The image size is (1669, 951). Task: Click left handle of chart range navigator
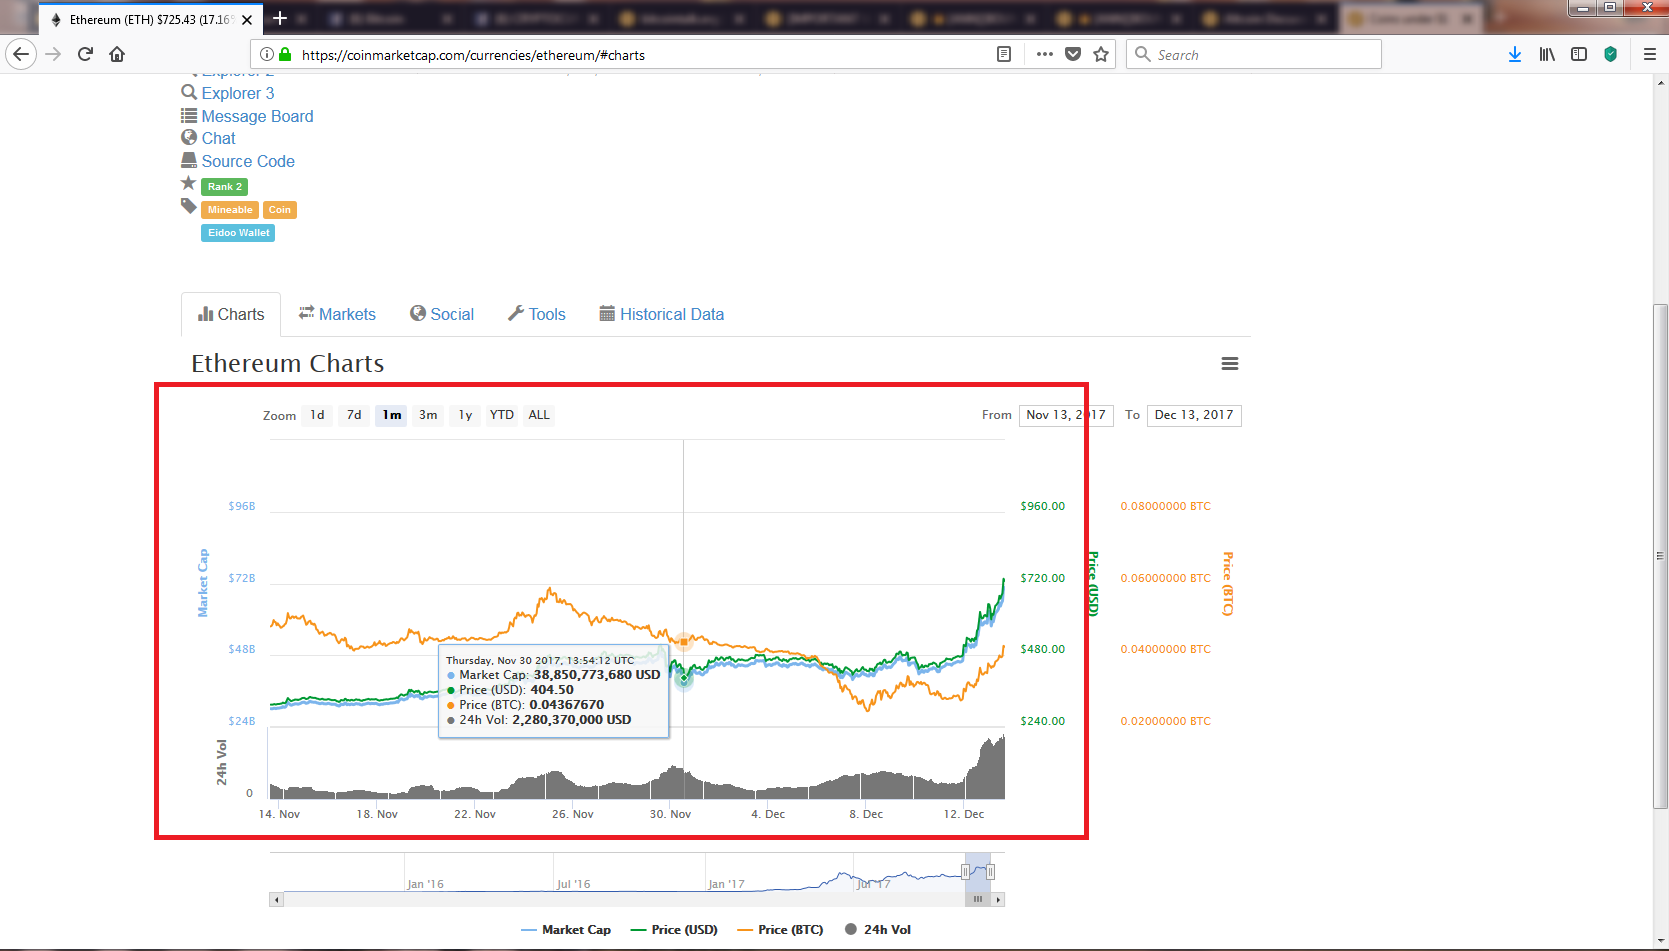coord(965,872)
